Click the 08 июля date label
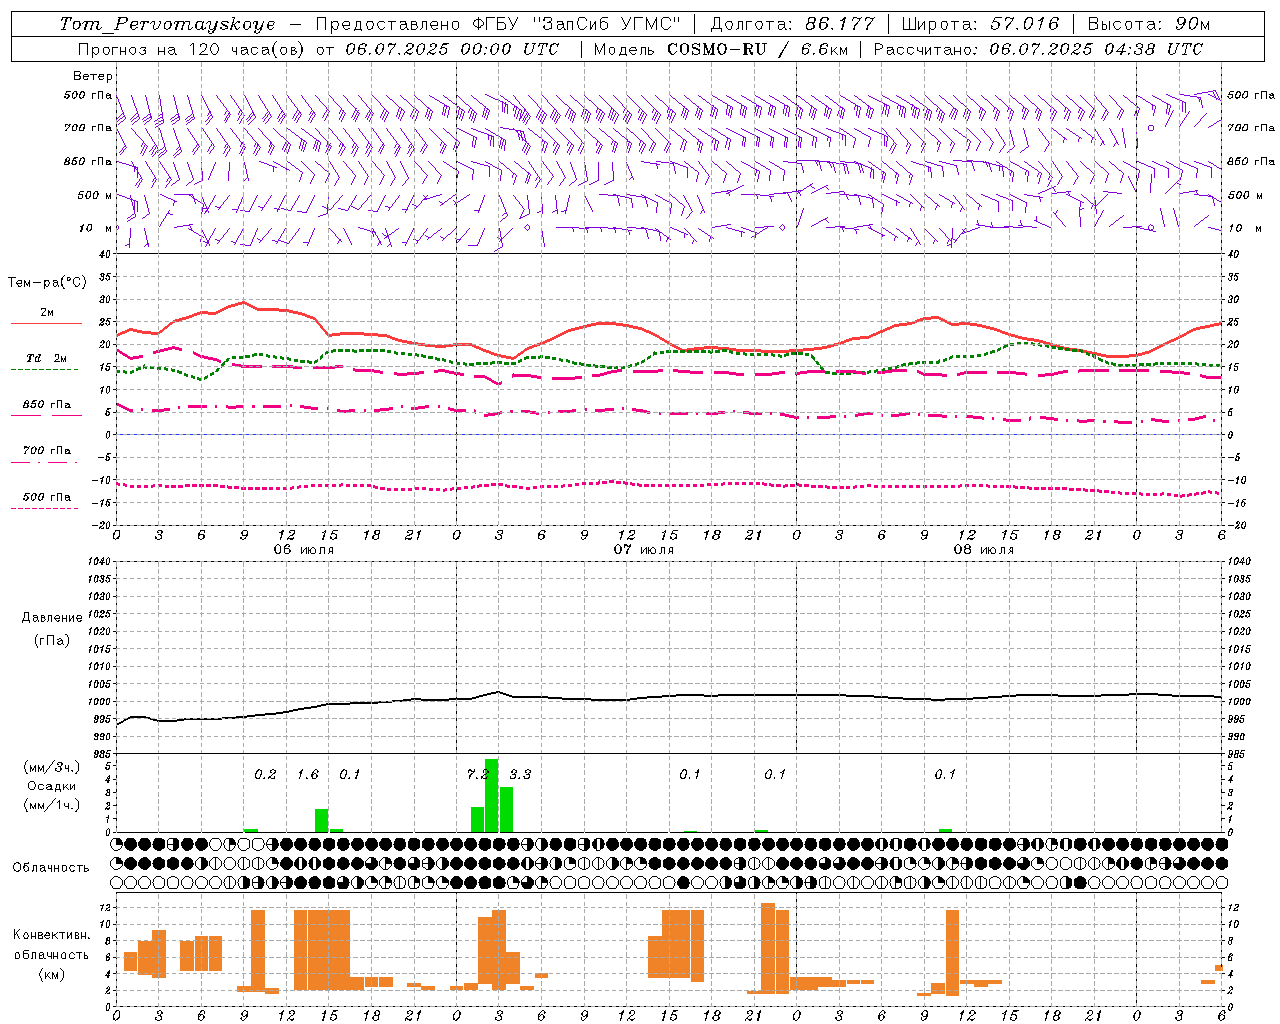This screenshot has width=1280, height=1024. pyautogui.click(x=984, y=549)
